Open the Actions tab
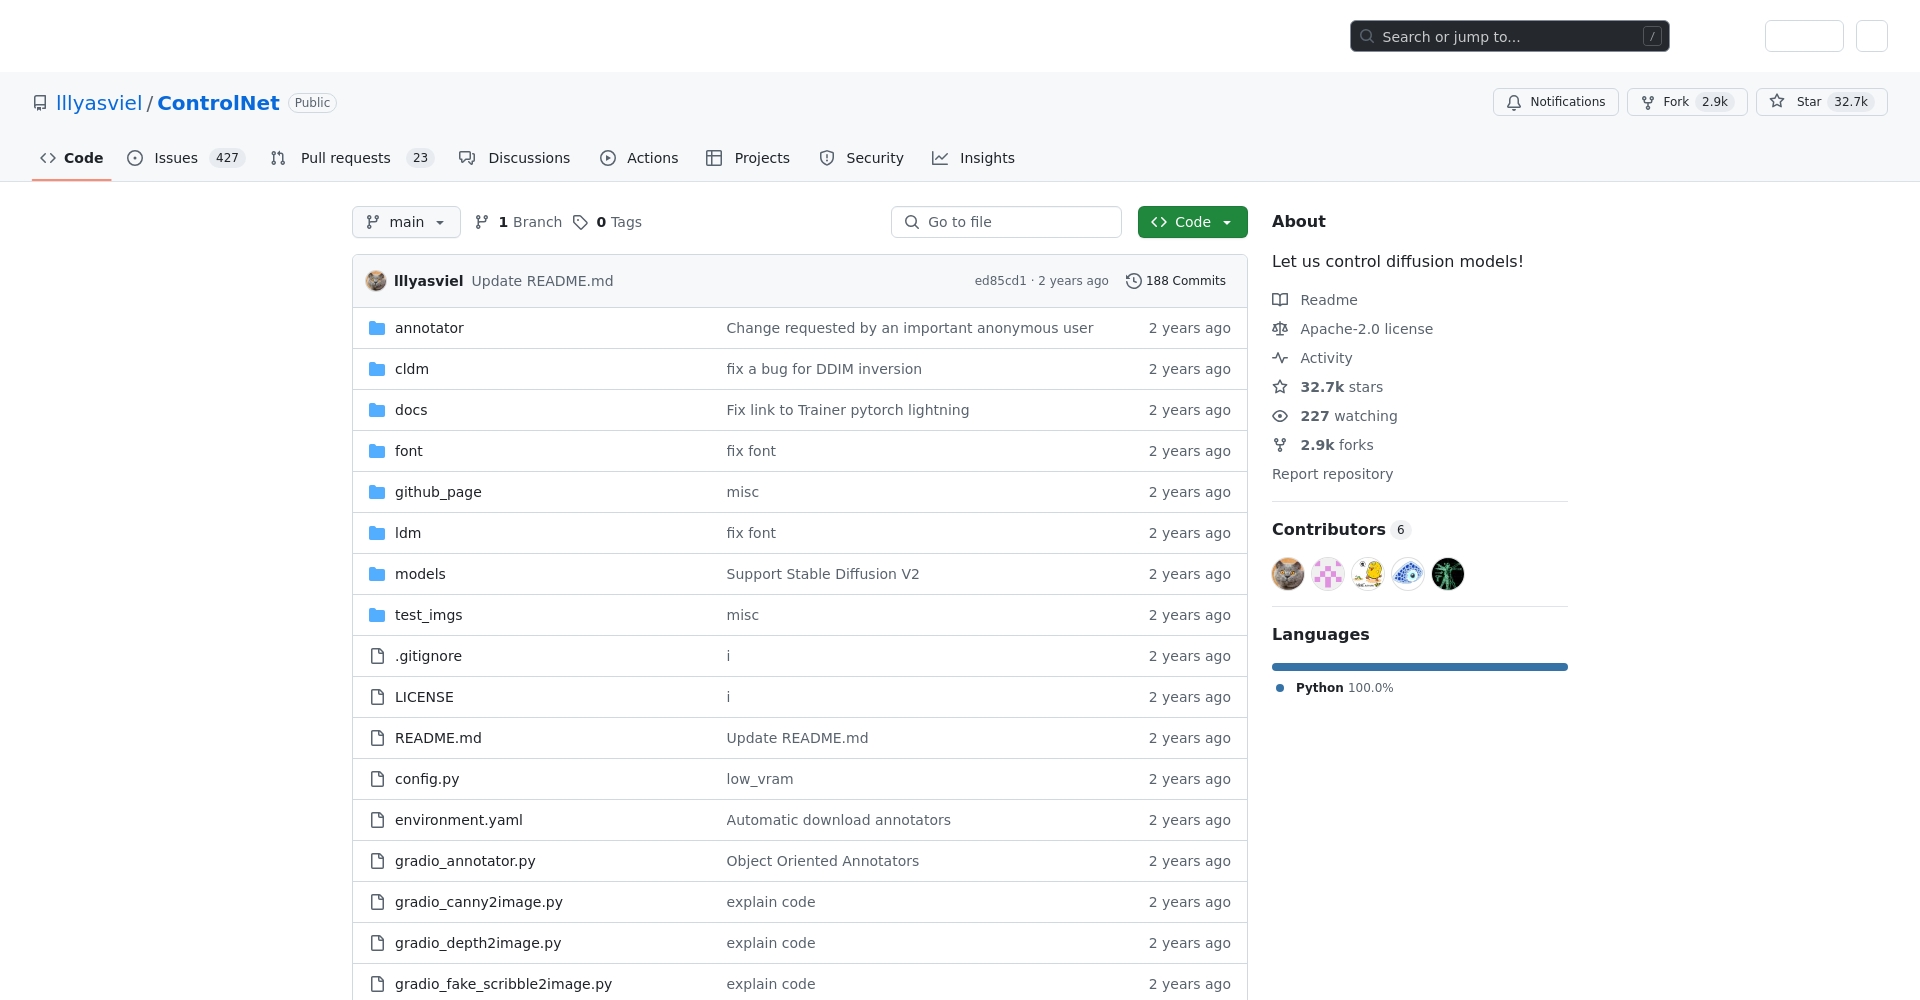The height and width of the screenshot is (1000, 1920). [639, 158]
